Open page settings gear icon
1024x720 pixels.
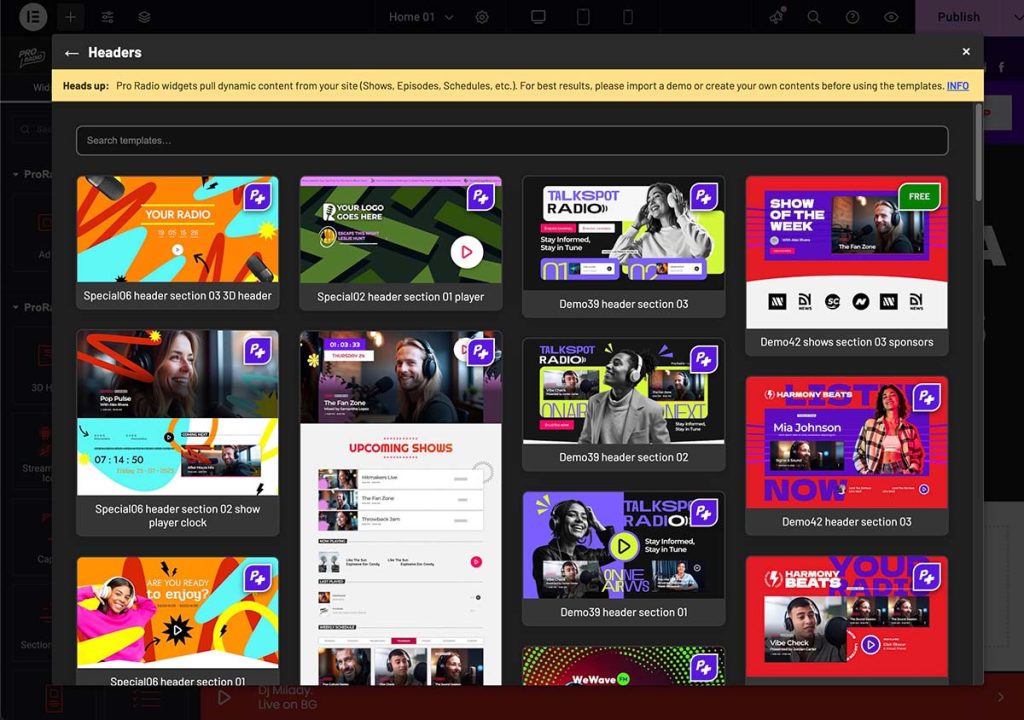click(482, 17)
